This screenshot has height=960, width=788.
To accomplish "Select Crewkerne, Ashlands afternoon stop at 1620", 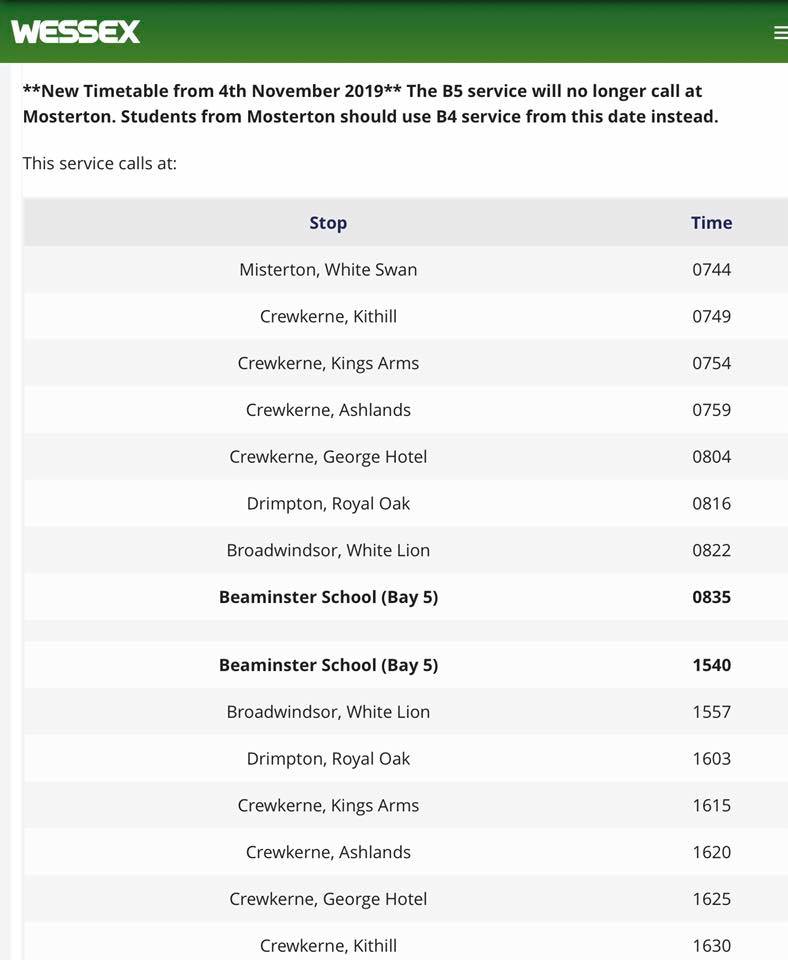I will tap(328, 853).
